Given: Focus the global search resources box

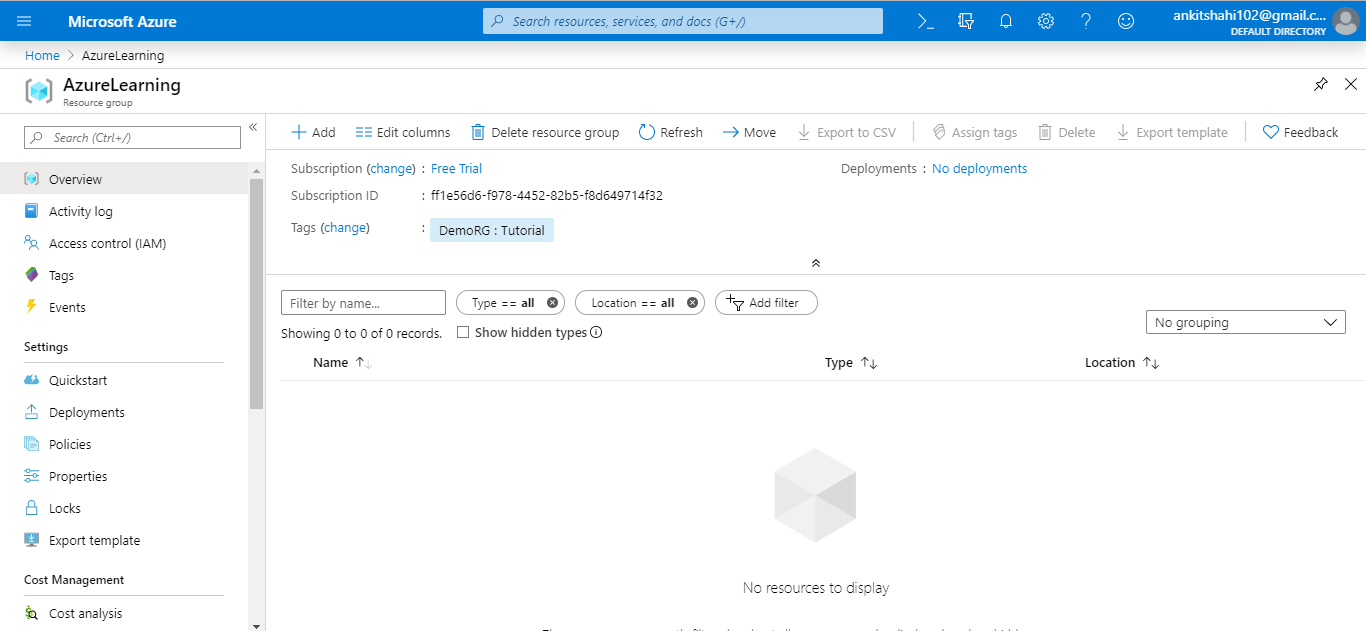Looking at the screenshot, I should [683, 21].
